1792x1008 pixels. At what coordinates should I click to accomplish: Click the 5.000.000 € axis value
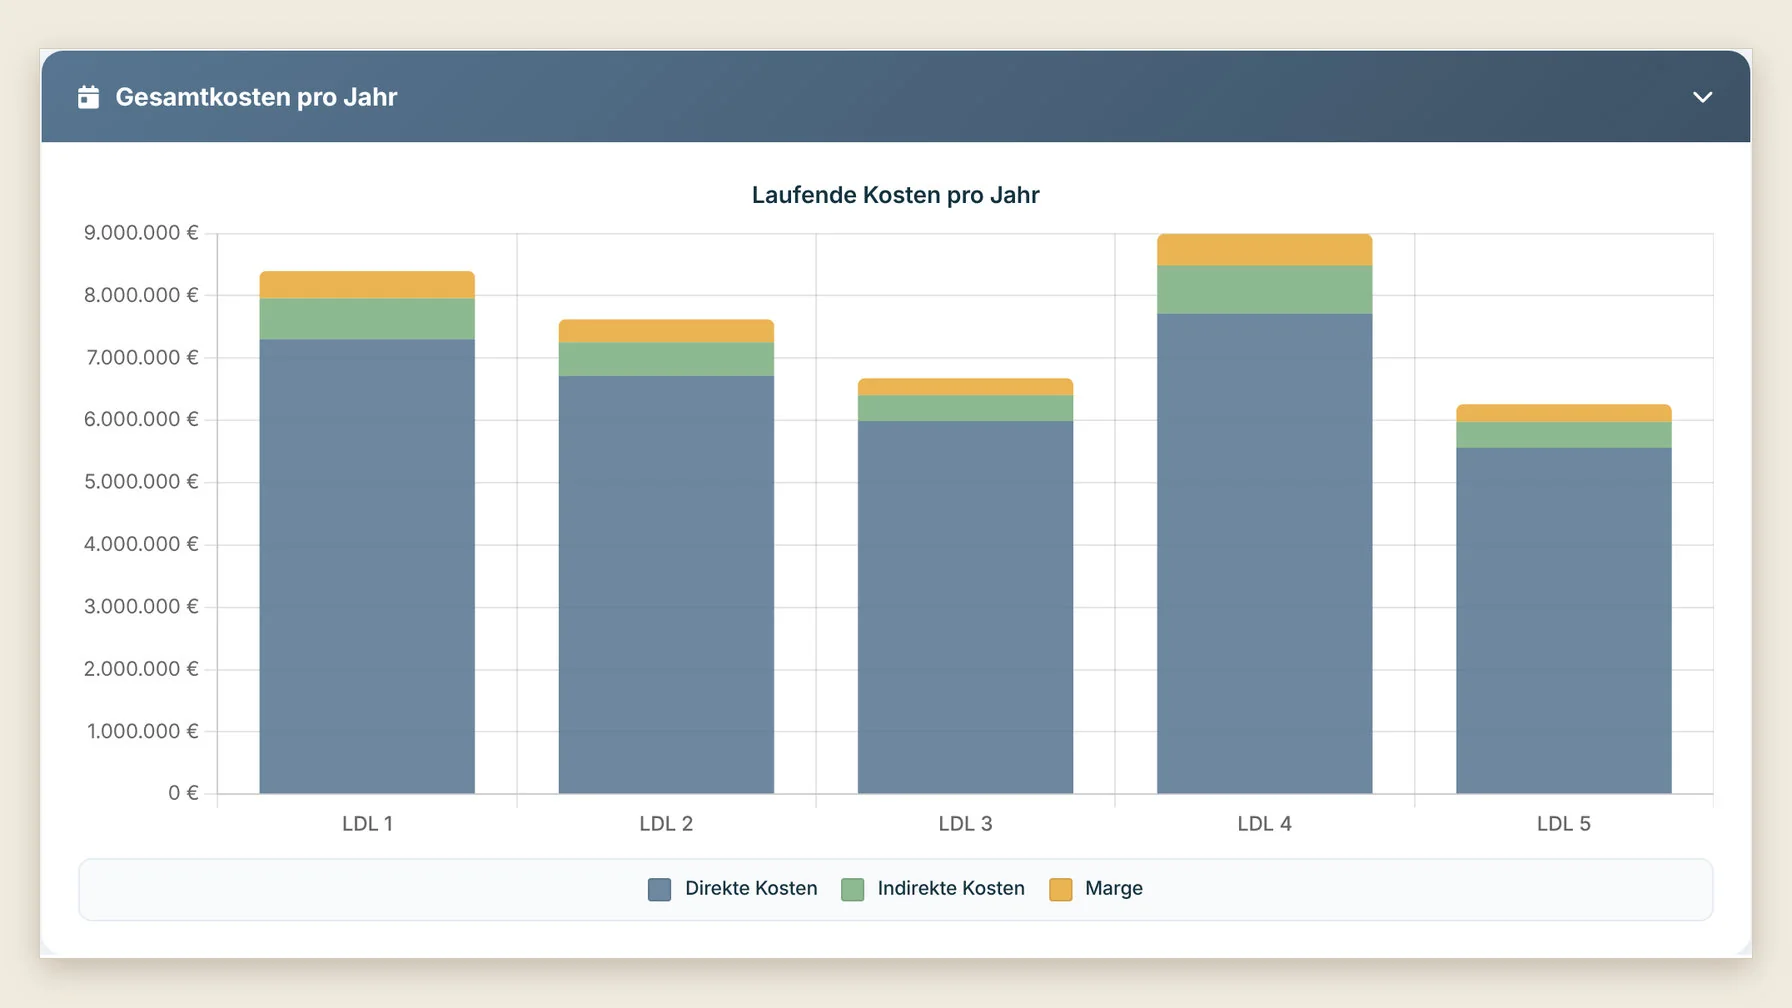141,482
